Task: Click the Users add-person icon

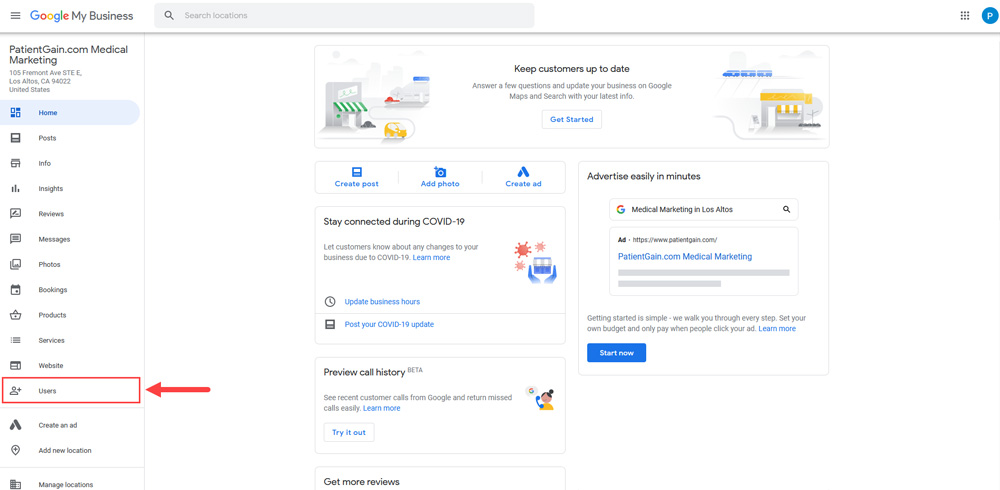Action: click(17, 390)
